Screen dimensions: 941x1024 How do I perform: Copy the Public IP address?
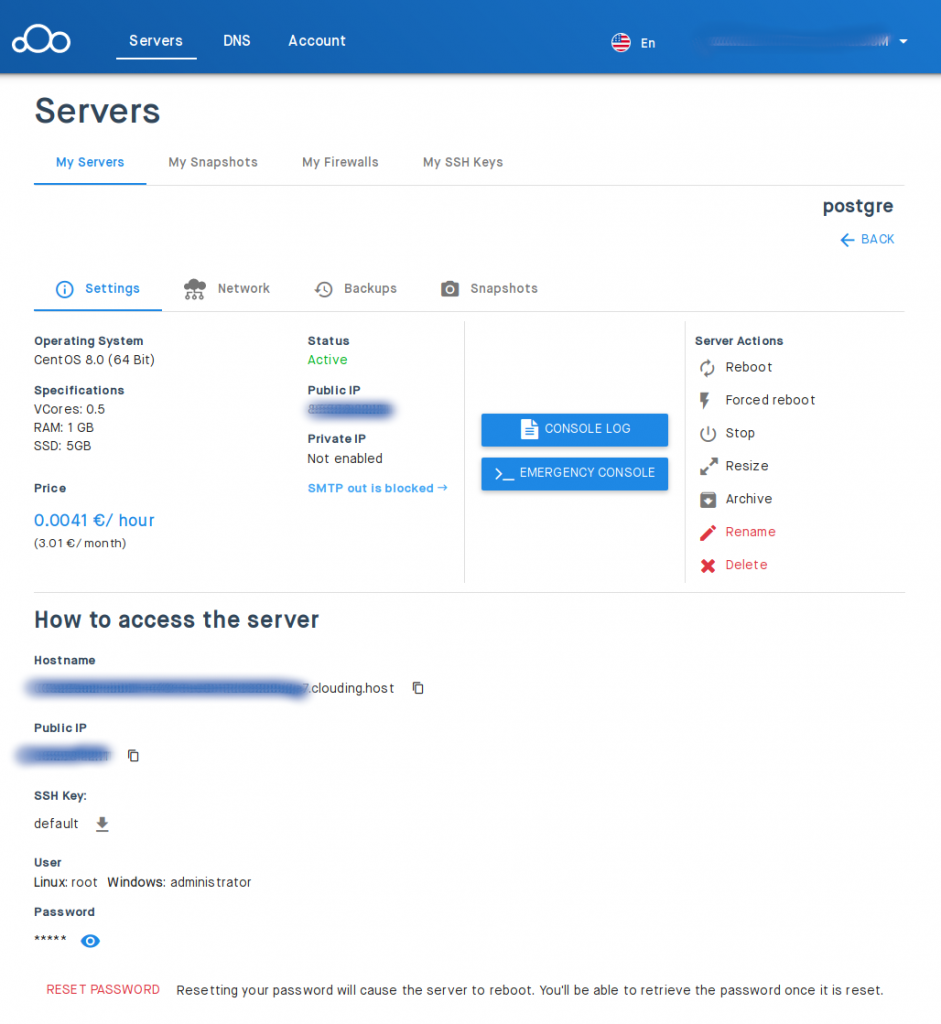coord(133,755)
